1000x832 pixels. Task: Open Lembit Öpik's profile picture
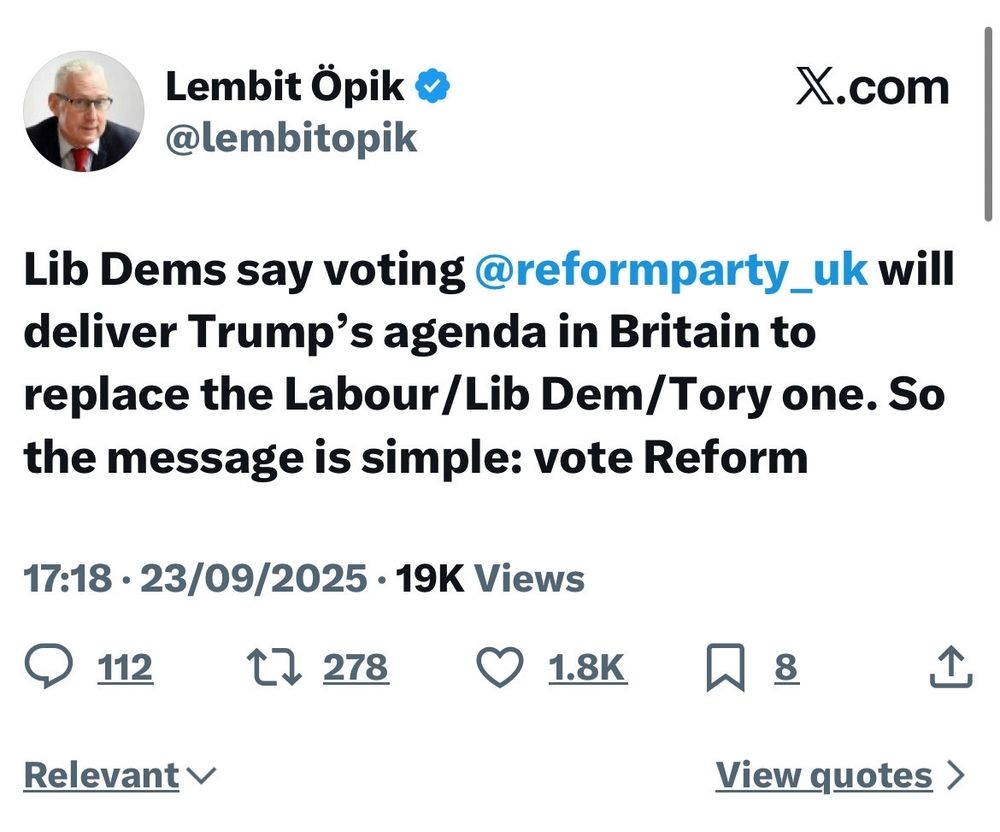84,112
